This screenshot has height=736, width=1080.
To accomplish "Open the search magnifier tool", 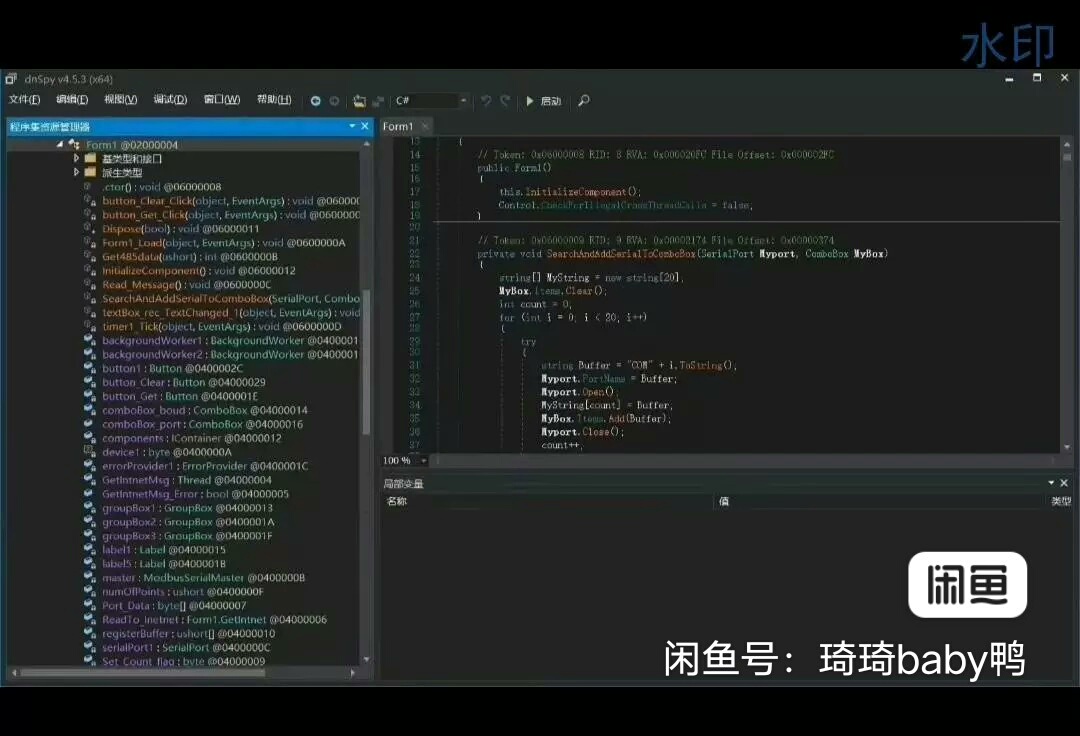I will [x=583, y=101].
